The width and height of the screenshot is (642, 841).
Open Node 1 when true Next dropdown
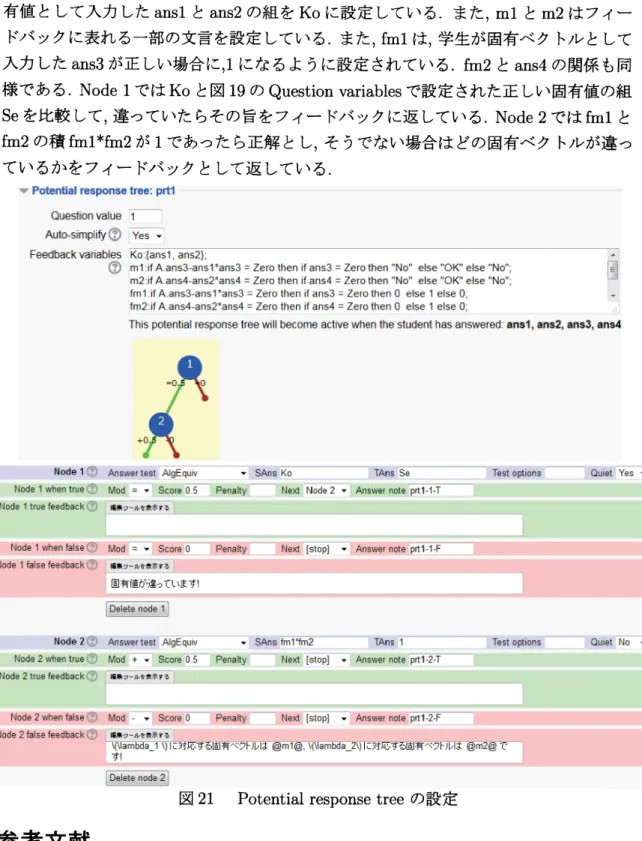pos(327,490)
